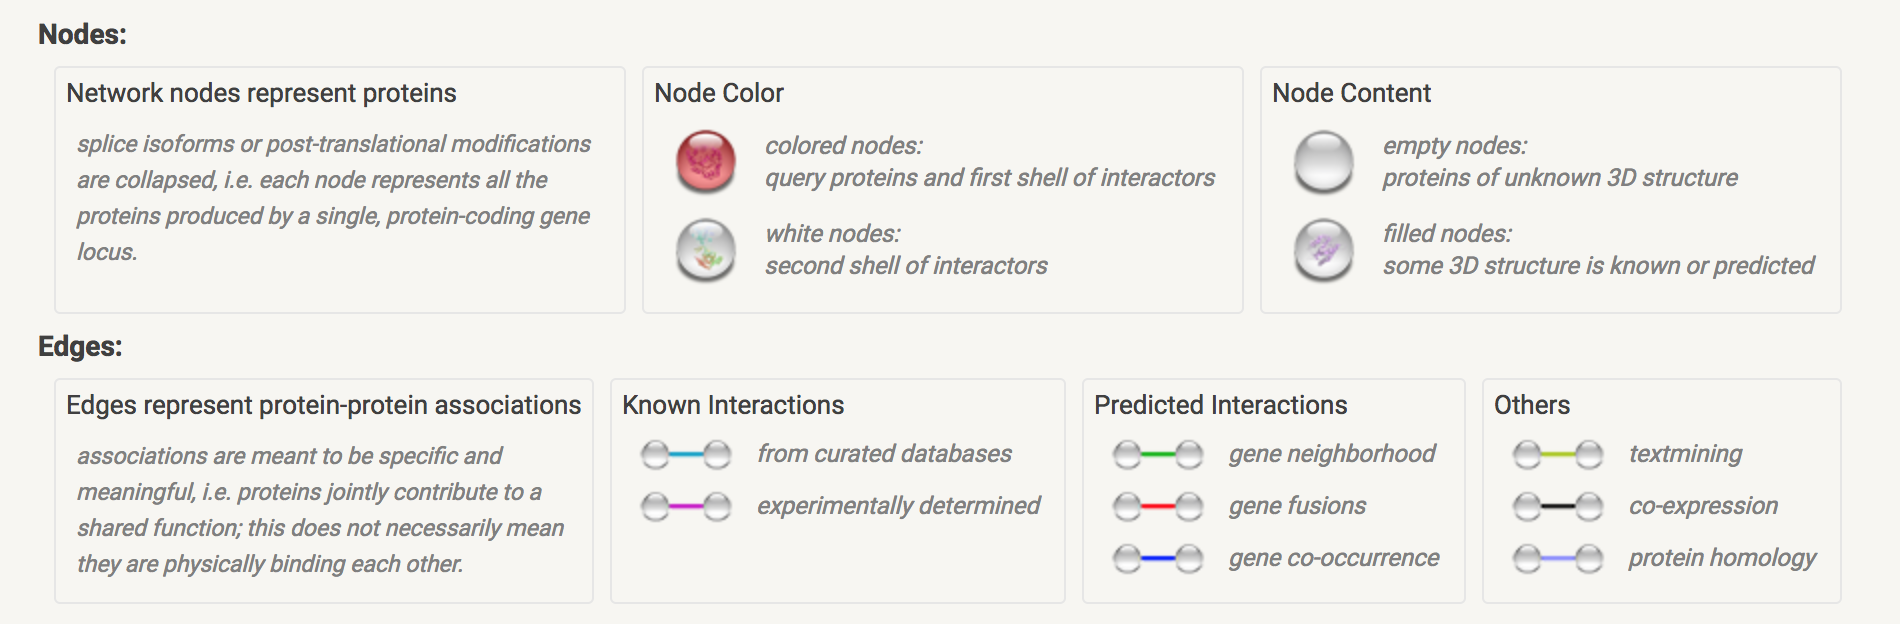Click the red colored node icon
The image size is (1900, 624).
[706, 161]
